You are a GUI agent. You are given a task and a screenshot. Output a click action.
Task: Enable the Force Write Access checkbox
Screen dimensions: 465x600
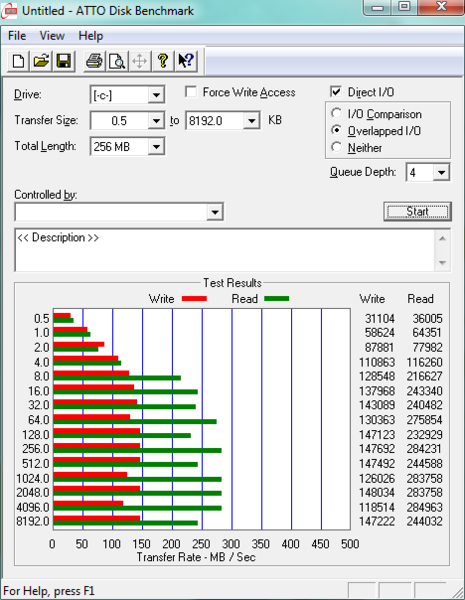coord(191,92)
